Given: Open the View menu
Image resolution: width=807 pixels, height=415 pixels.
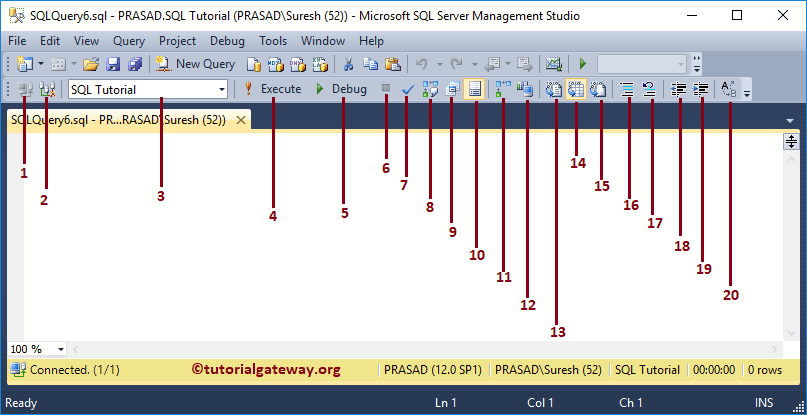Looking at the screenshot, I should click(x=86, y=41).
